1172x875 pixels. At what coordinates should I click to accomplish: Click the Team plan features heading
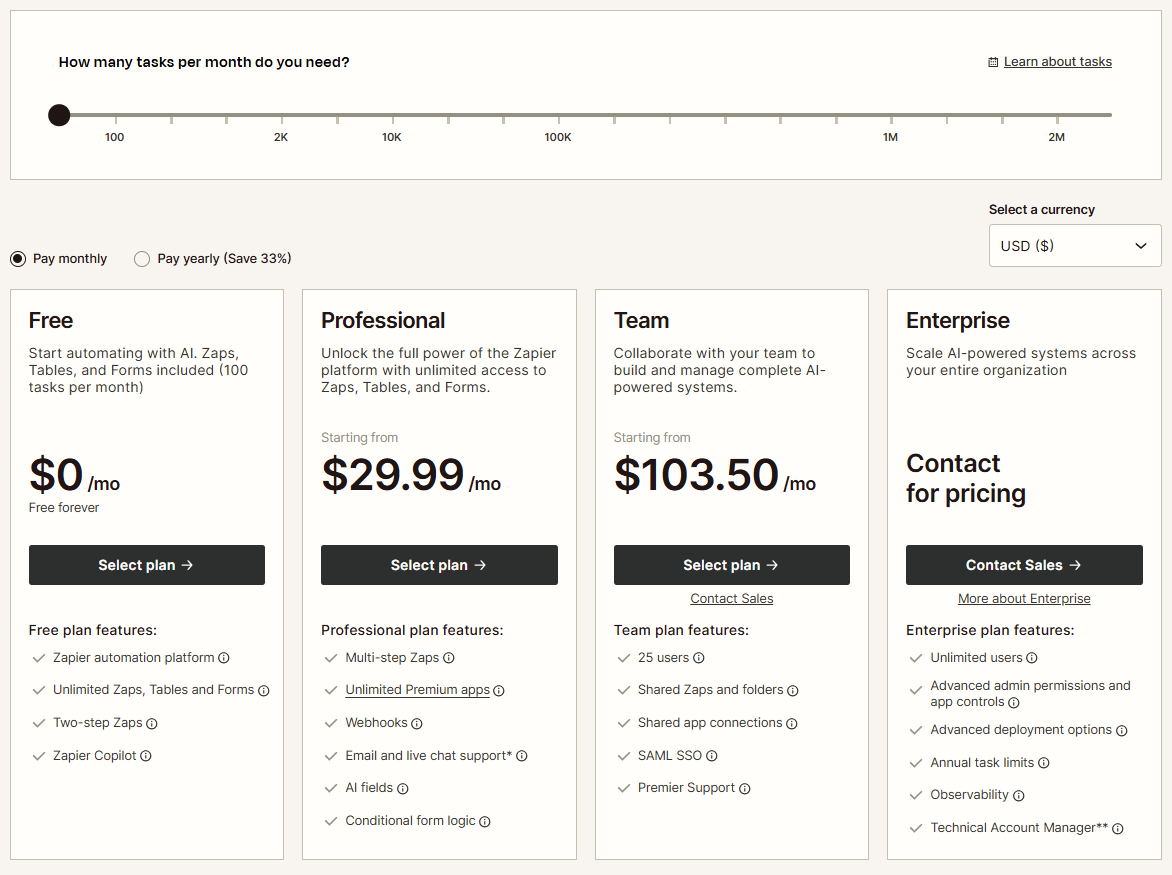click(x=681, y=631)
